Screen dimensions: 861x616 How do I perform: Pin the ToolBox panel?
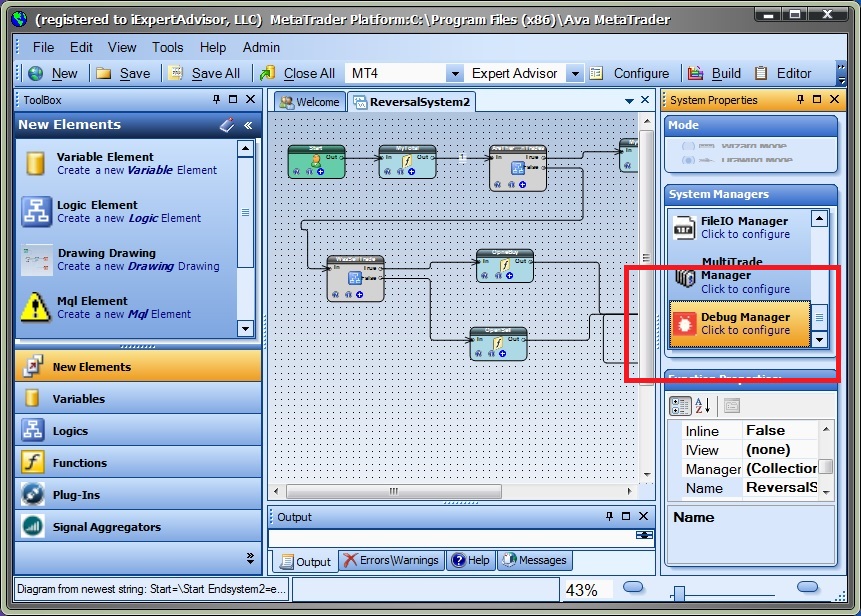click(216, 99)
